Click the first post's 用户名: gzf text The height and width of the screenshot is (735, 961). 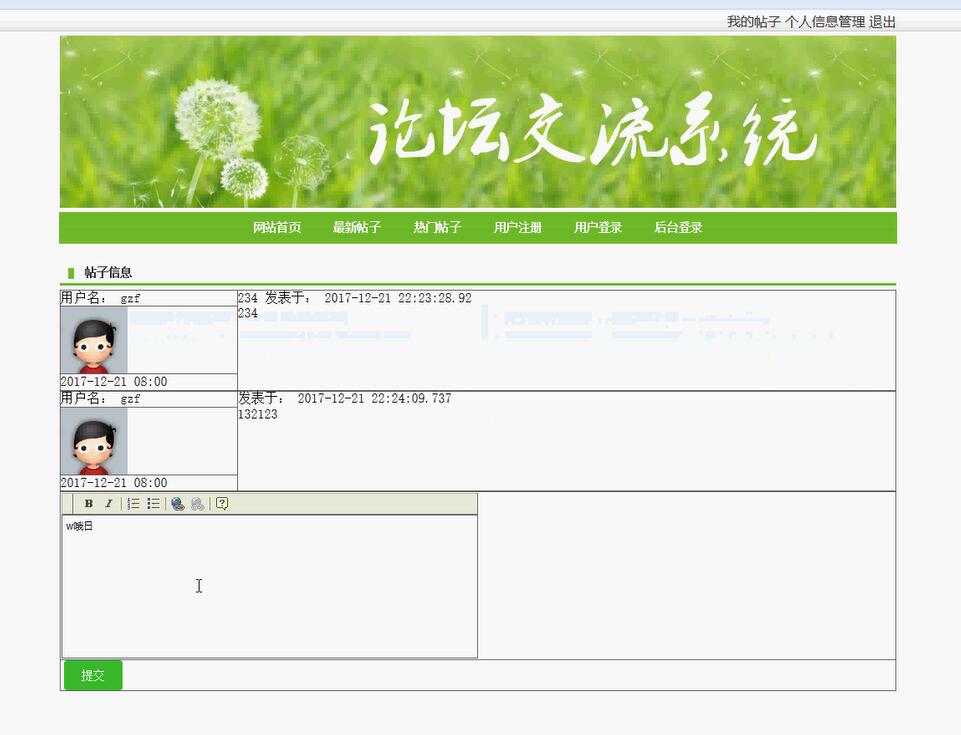point(101,298)
